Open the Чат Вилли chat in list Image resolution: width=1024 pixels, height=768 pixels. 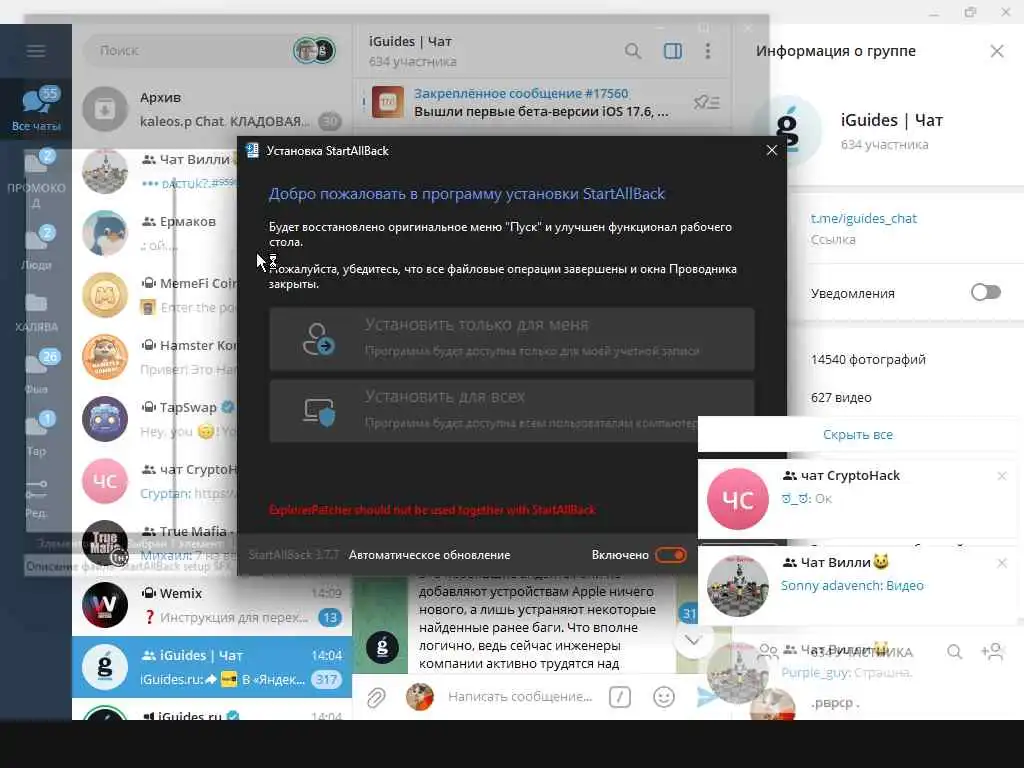coord(157,171)
